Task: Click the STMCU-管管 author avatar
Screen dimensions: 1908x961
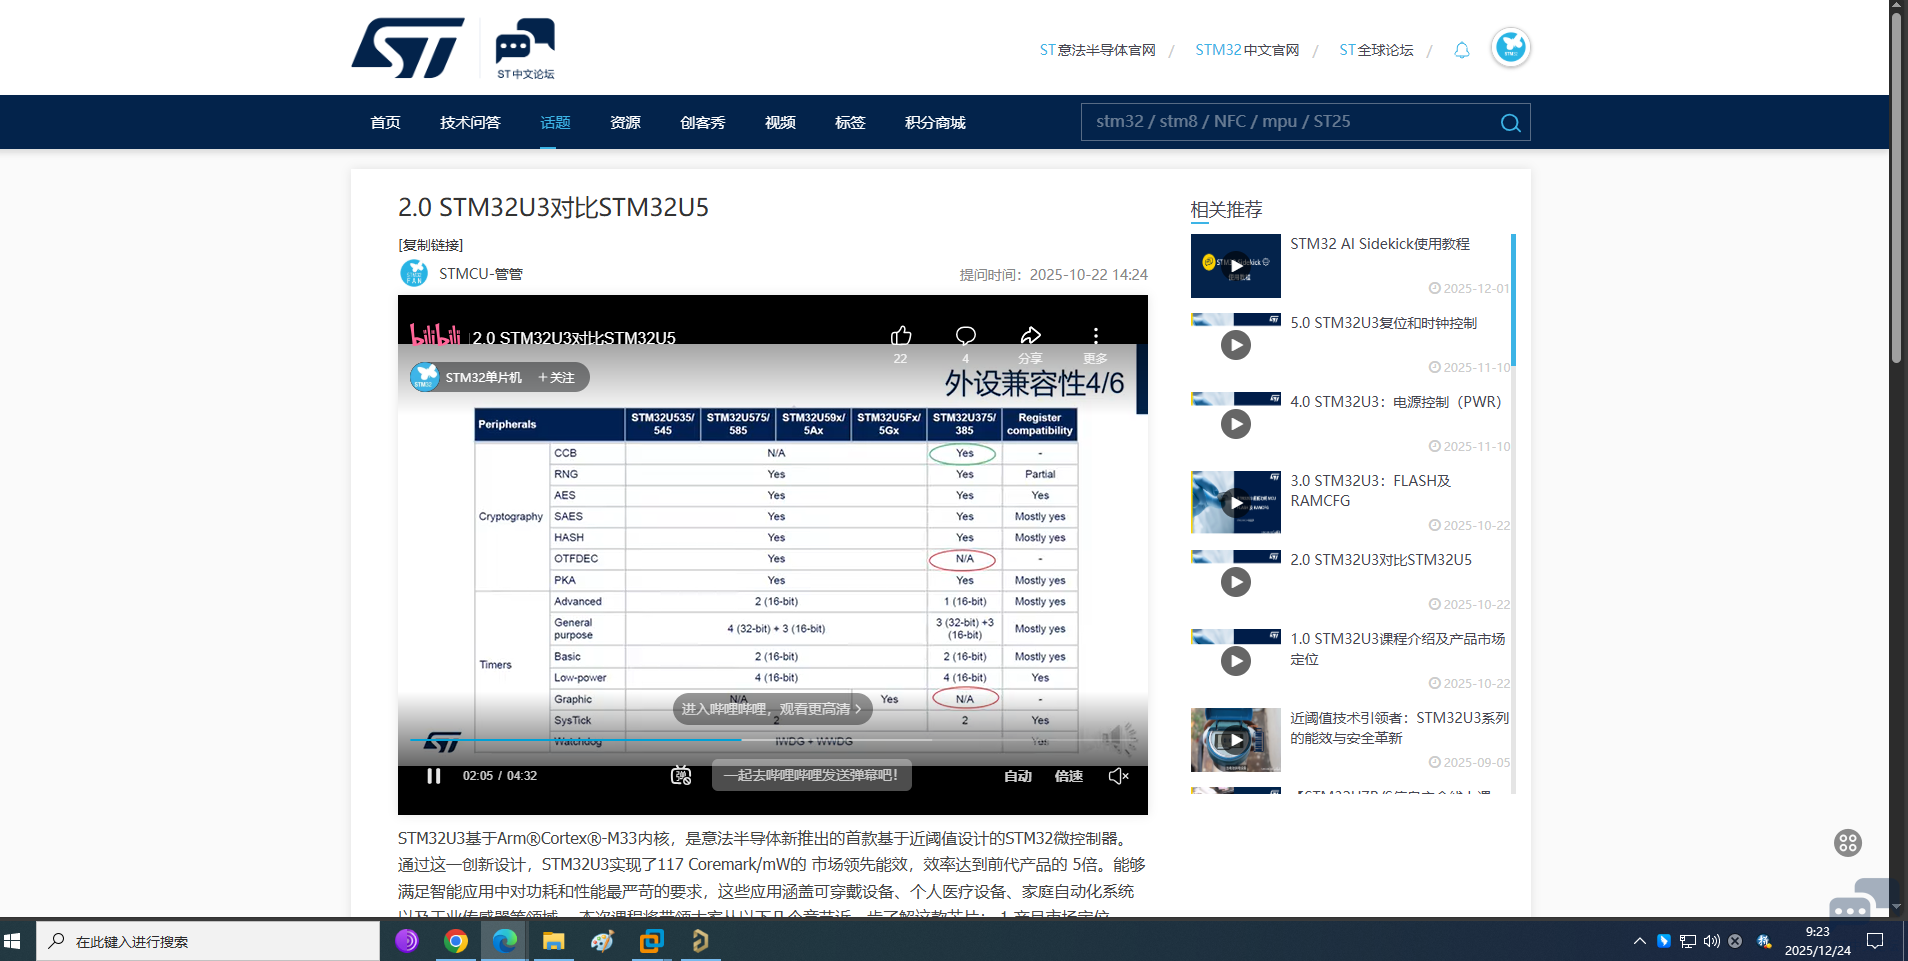Action: pos(414,273)
